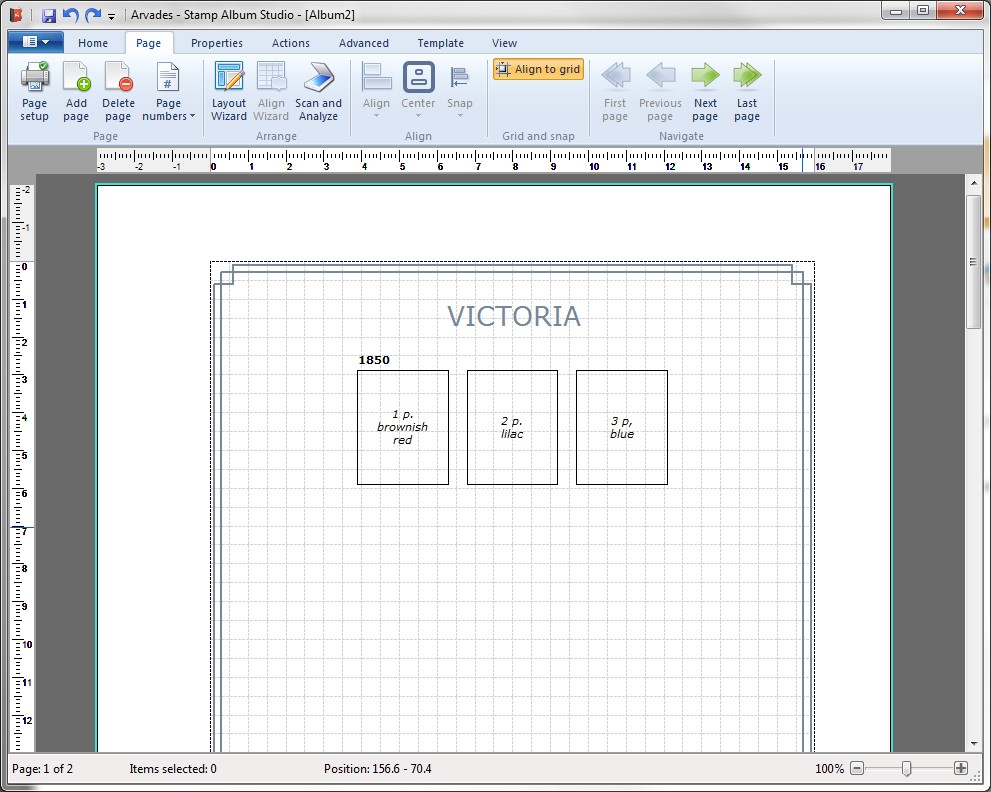Screen dimensions: 991x792
Task: Click the zoom out minus button
Action: click(x=857, y=769)
